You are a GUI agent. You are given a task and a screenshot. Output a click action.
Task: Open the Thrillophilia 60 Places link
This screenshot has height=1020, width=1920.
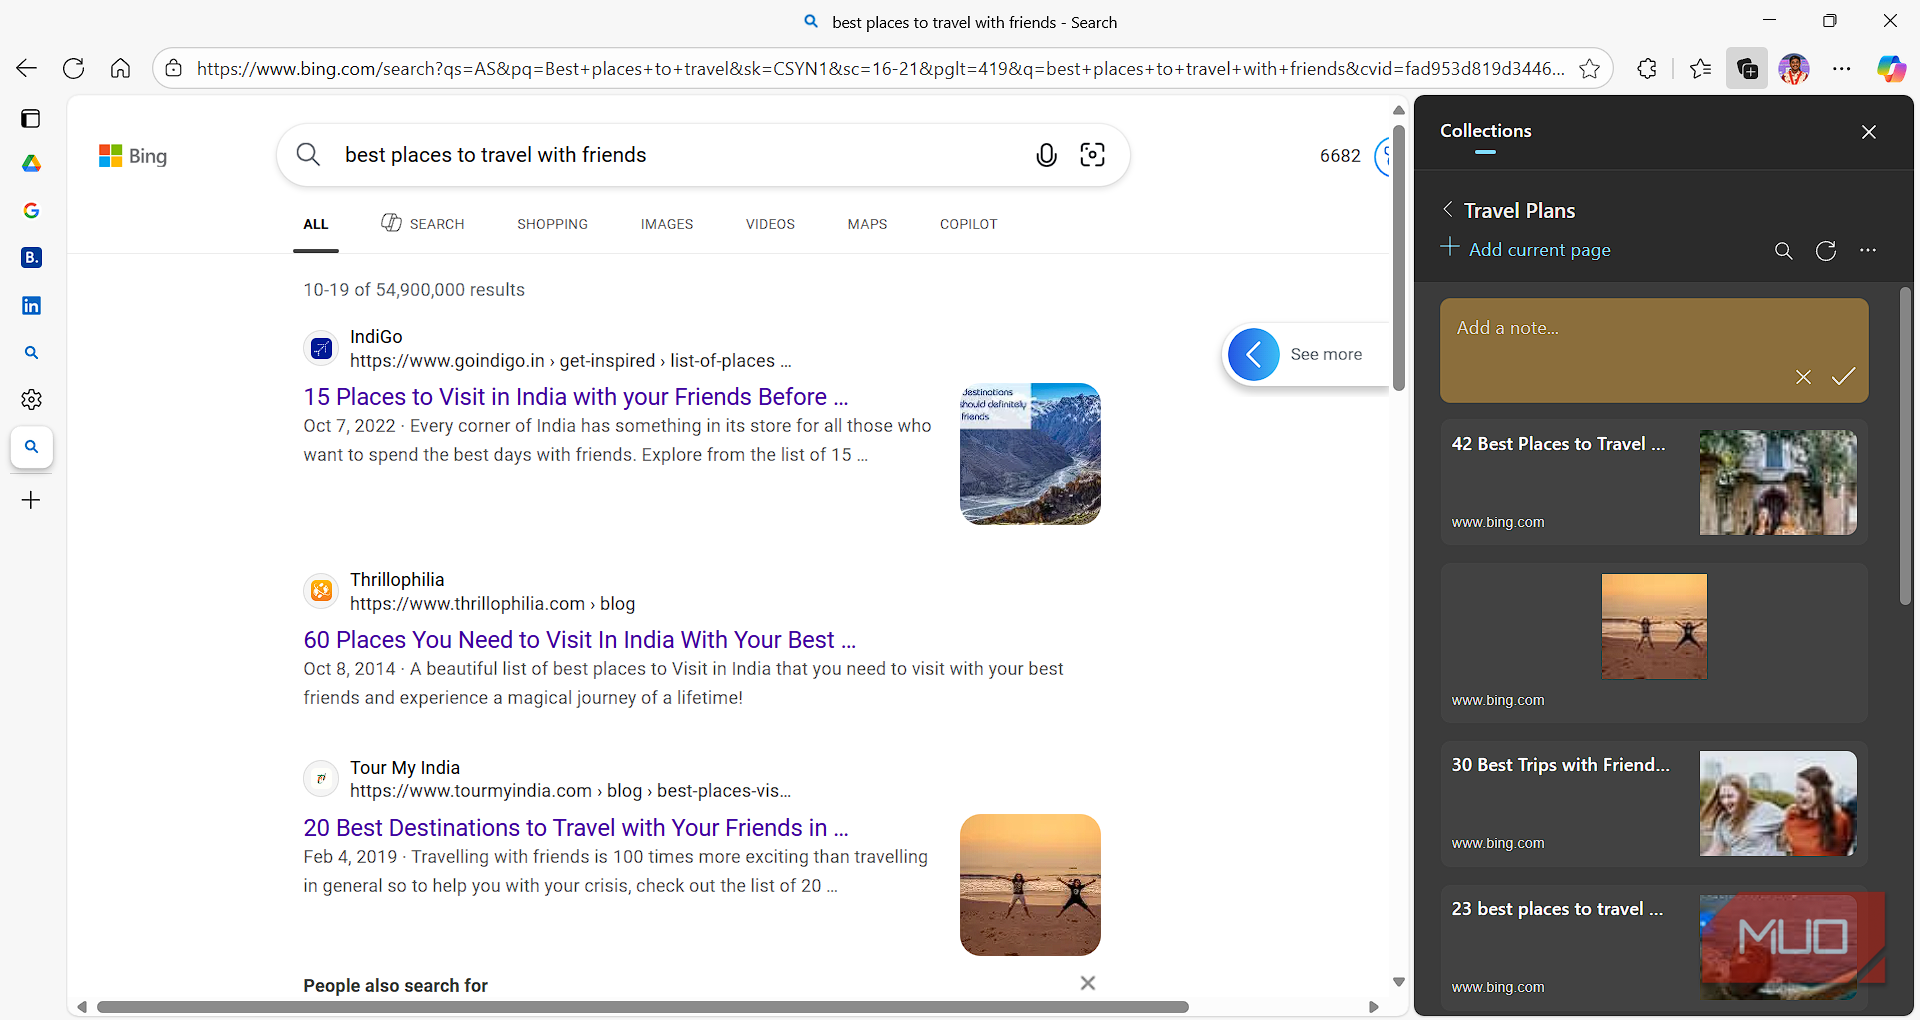[579, 640]
